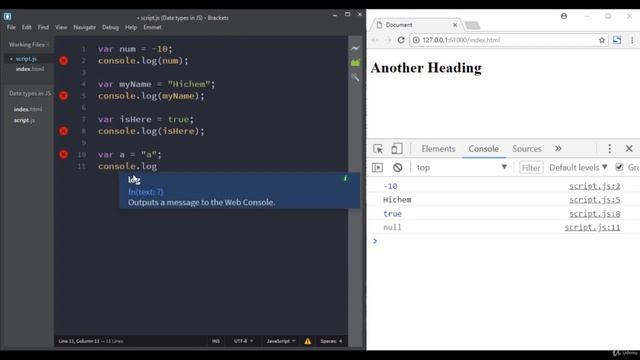
Task: Reload the page in Chrome
Action: point(401,40)
